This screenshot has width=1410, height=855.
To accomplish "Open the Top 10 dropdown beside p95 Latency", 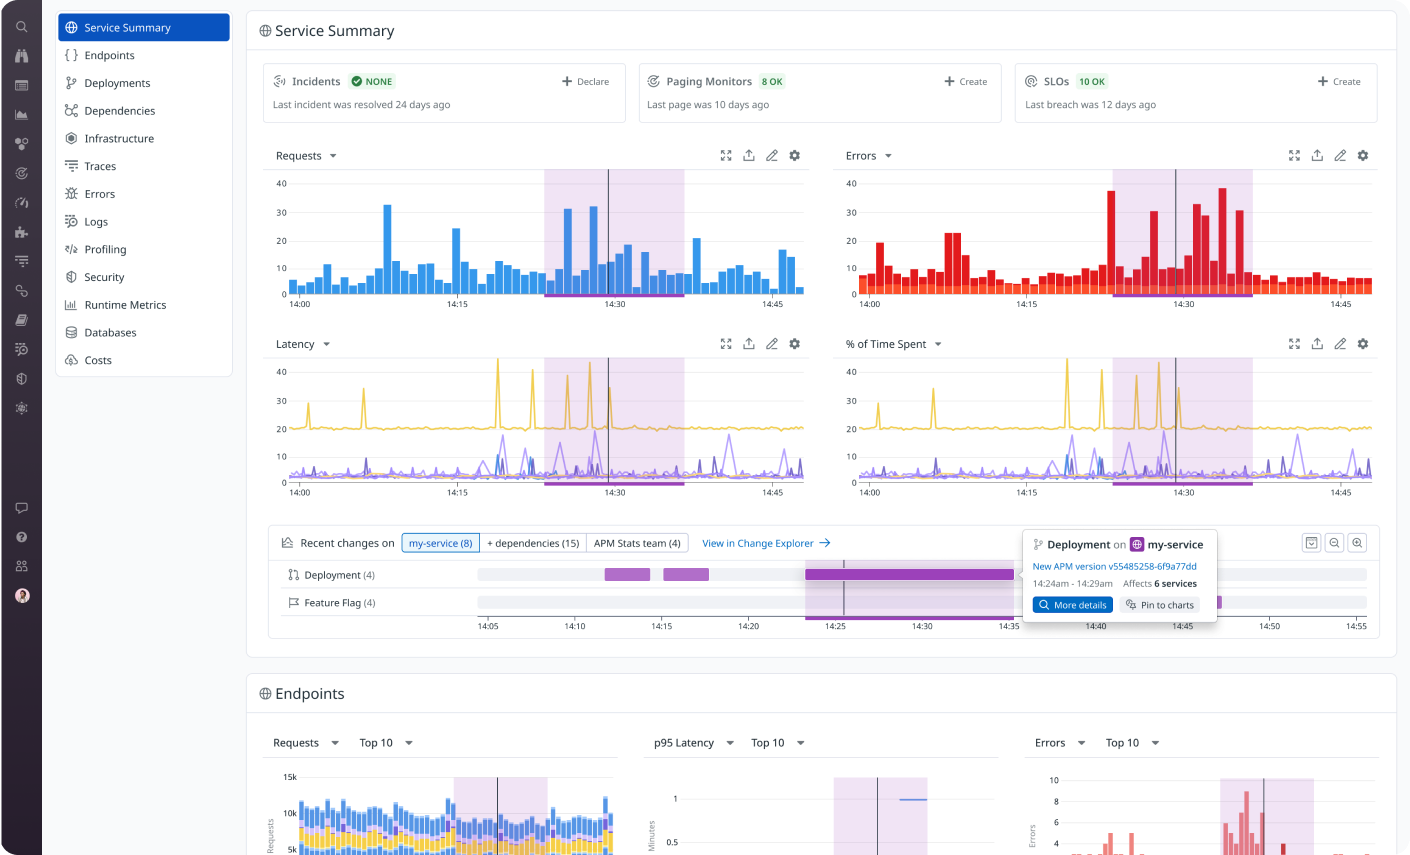I will [778, 743].
